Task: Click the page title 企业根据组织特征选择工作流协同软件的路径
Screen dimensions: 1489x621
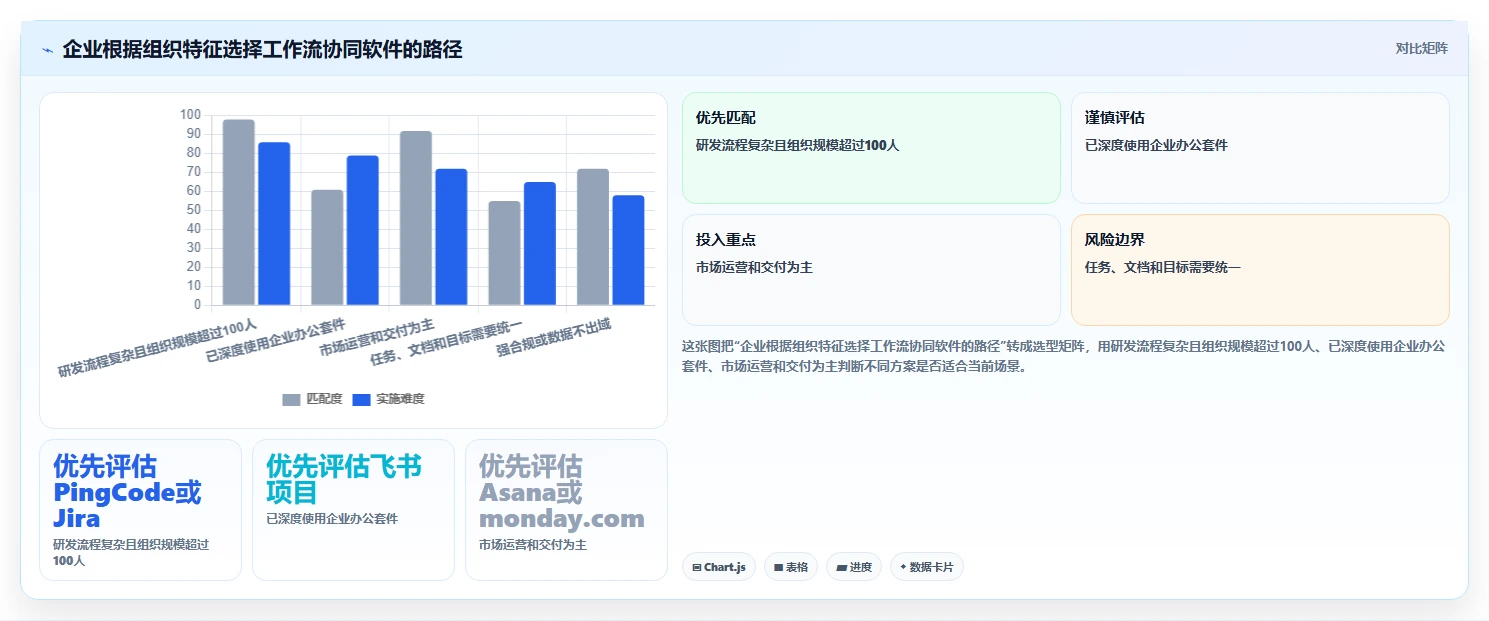Action: (x=262, y=49)
